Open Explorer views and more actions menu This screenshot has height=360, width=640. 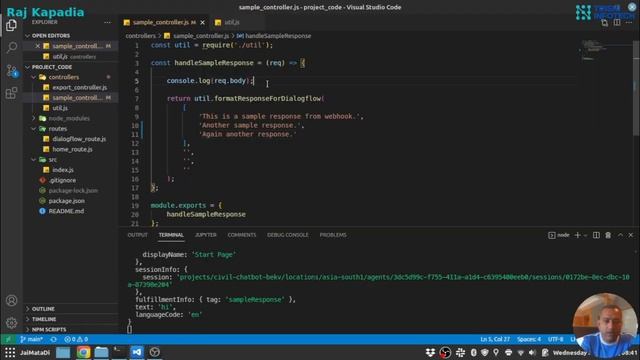[107, 22]
